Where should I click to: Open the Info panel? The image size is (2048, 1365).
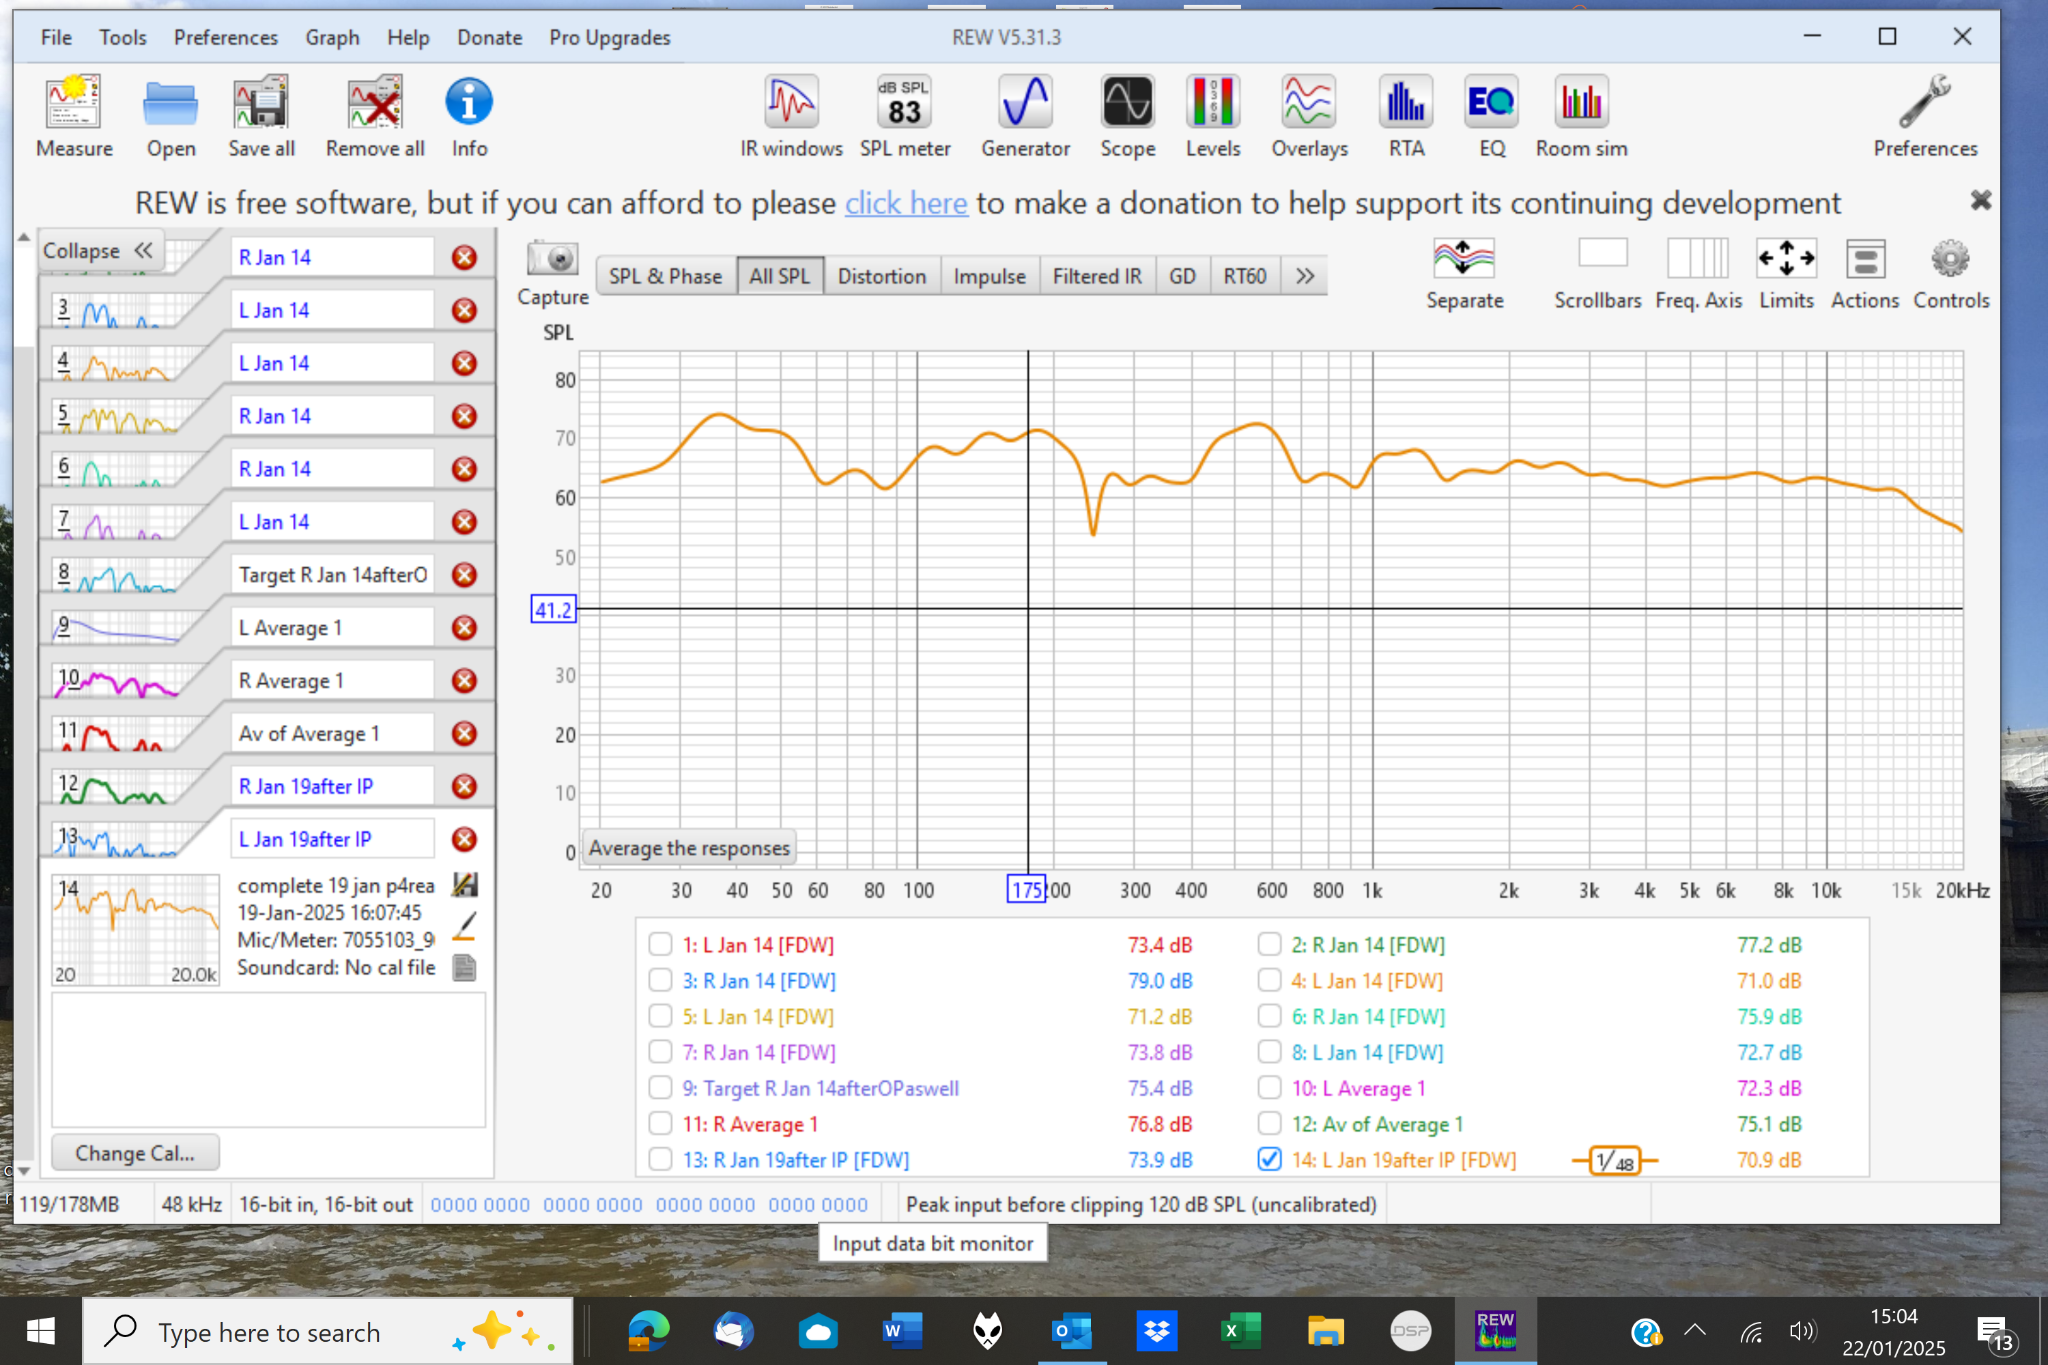[x=469, y=116]
